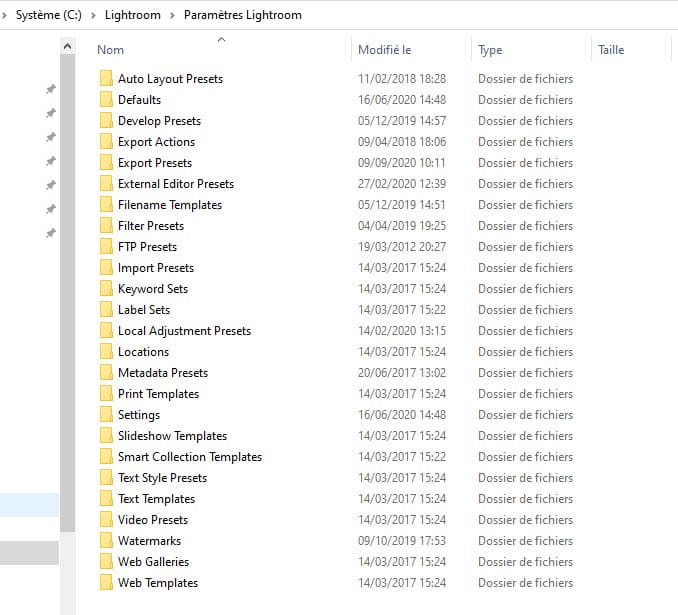
Task: Click the Smart Collection Templates folder icon
Action: (x=106, y=456)
